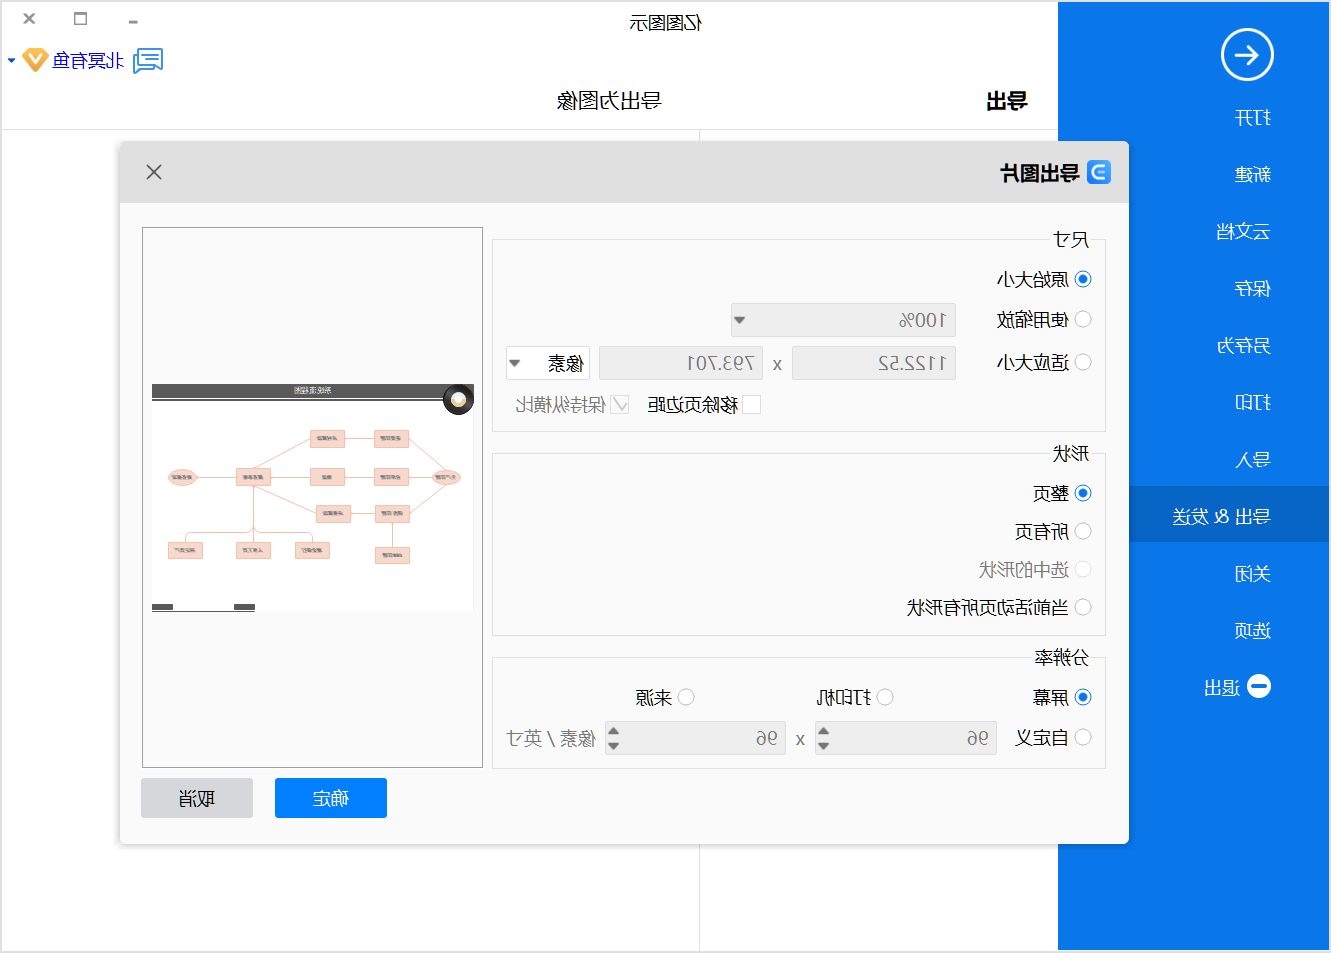Click the yellow diamond VIP icon
Viewport: 1331px width, 953px height.
(x=35, y=60)
